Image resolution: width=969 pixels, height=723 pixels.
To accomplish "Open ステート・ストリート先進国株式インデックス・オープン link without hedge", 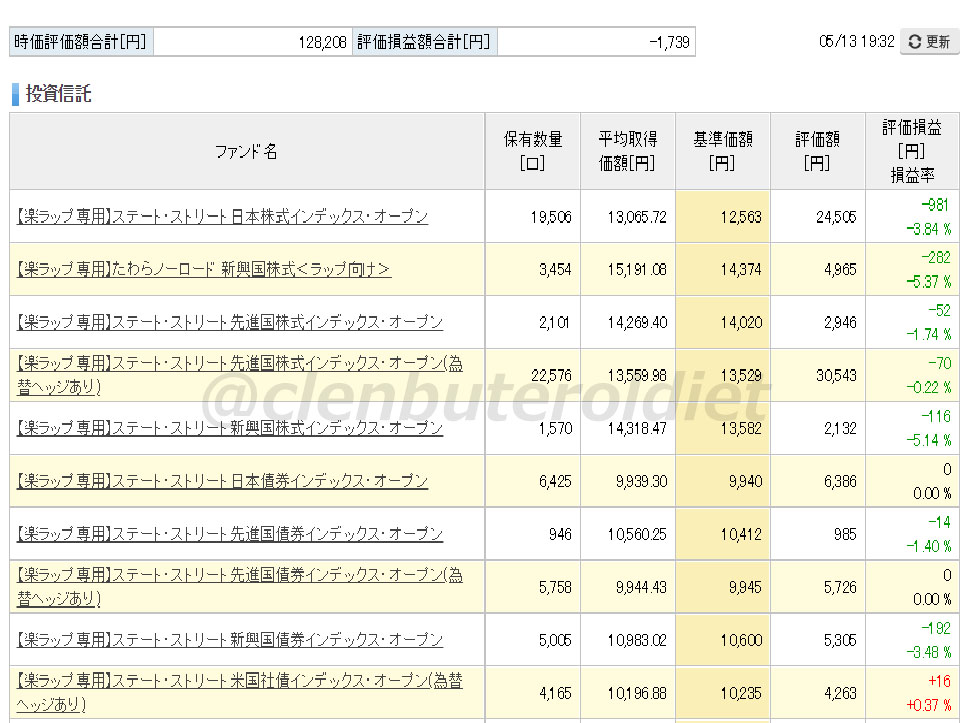I will (x=230, y=323).
